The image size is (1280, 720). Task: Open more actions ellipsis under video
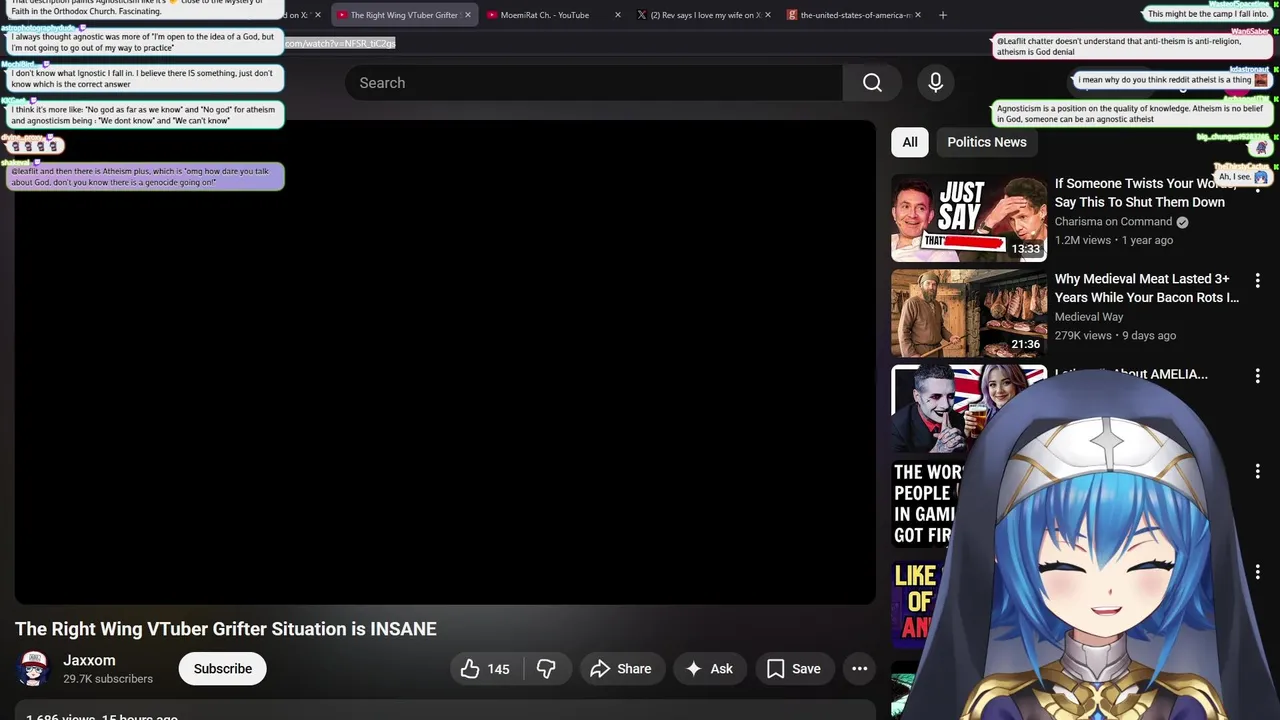pyautogui.click(x=859, y=669)
